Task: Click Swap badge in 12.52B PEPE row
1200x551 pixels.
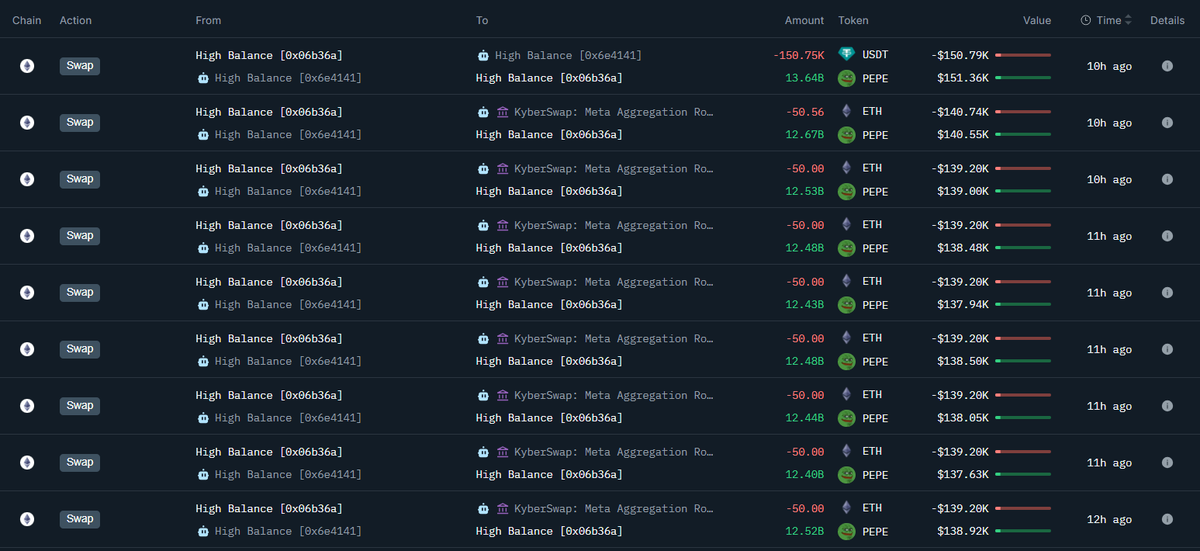Action: click(80, 519)
